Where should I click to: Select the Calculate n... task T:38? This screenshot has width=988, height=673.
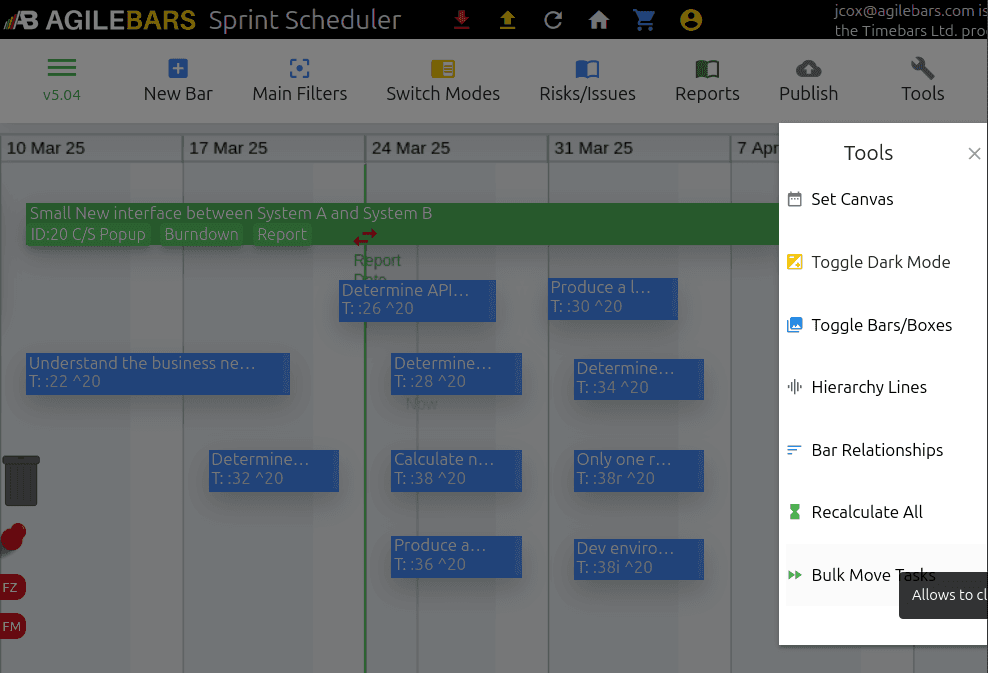456,470
